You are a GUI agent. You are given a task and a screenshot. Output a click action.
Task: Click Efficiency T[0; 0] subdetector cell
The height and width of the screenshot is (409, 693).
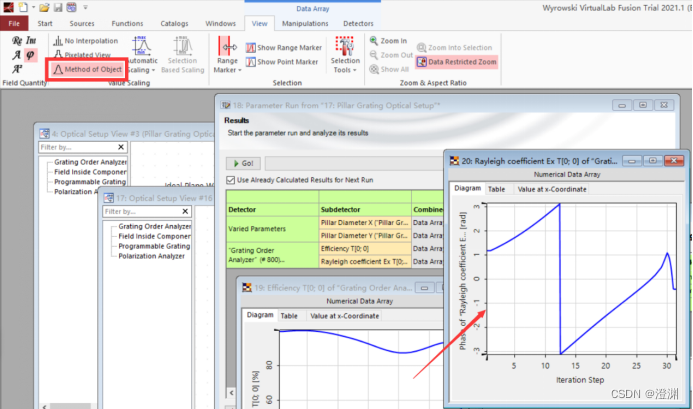365,248
